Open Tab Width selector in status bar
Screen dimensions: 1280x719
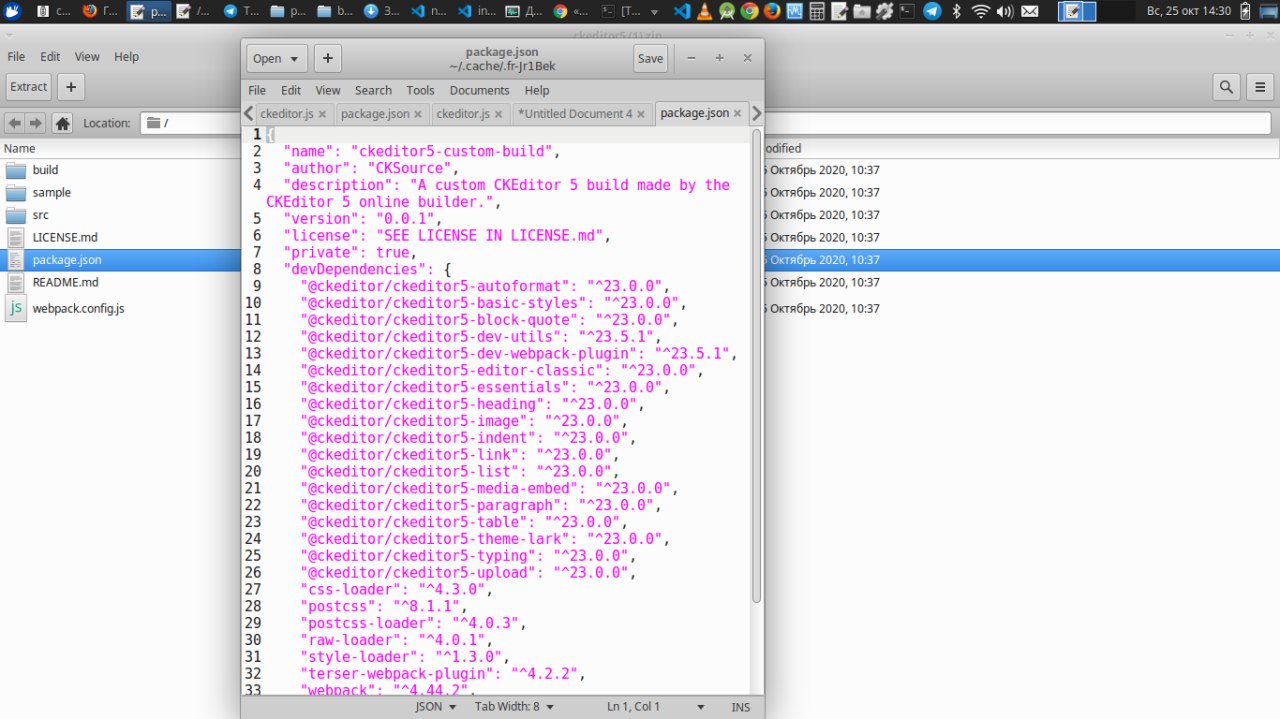(514, 706)
